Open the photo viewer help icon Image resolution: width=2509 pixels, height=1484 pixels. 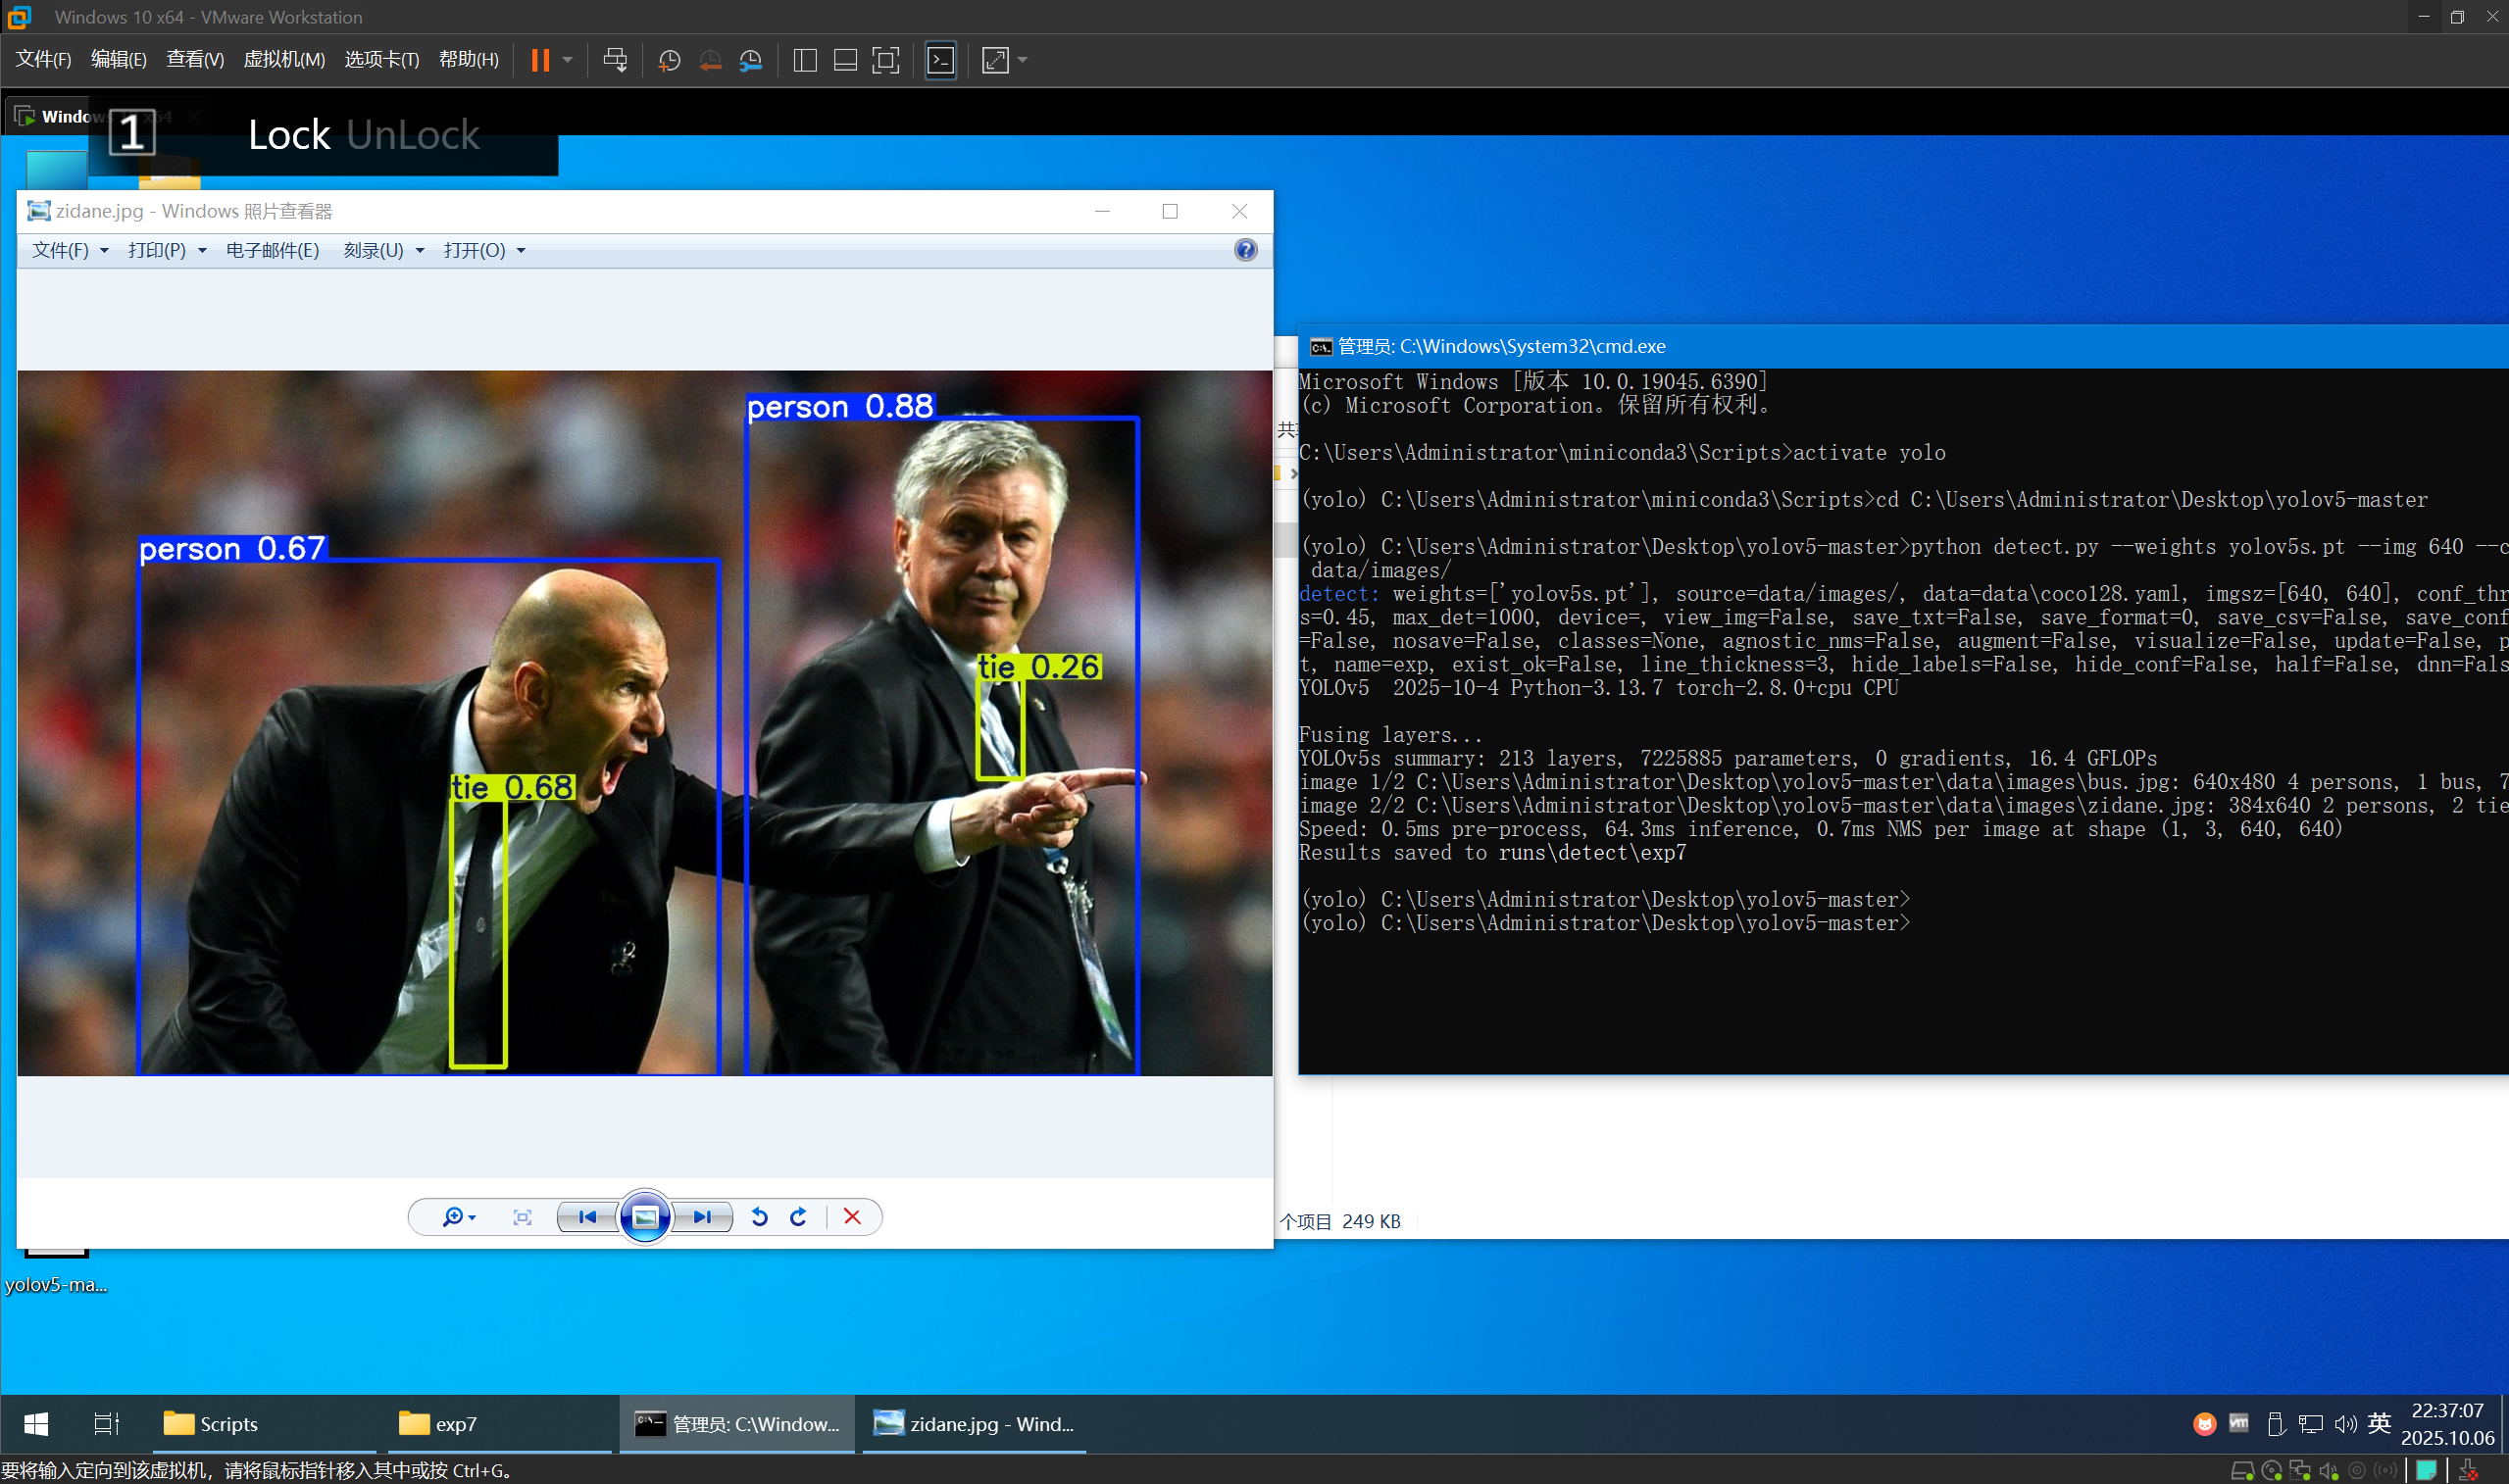1245,250
